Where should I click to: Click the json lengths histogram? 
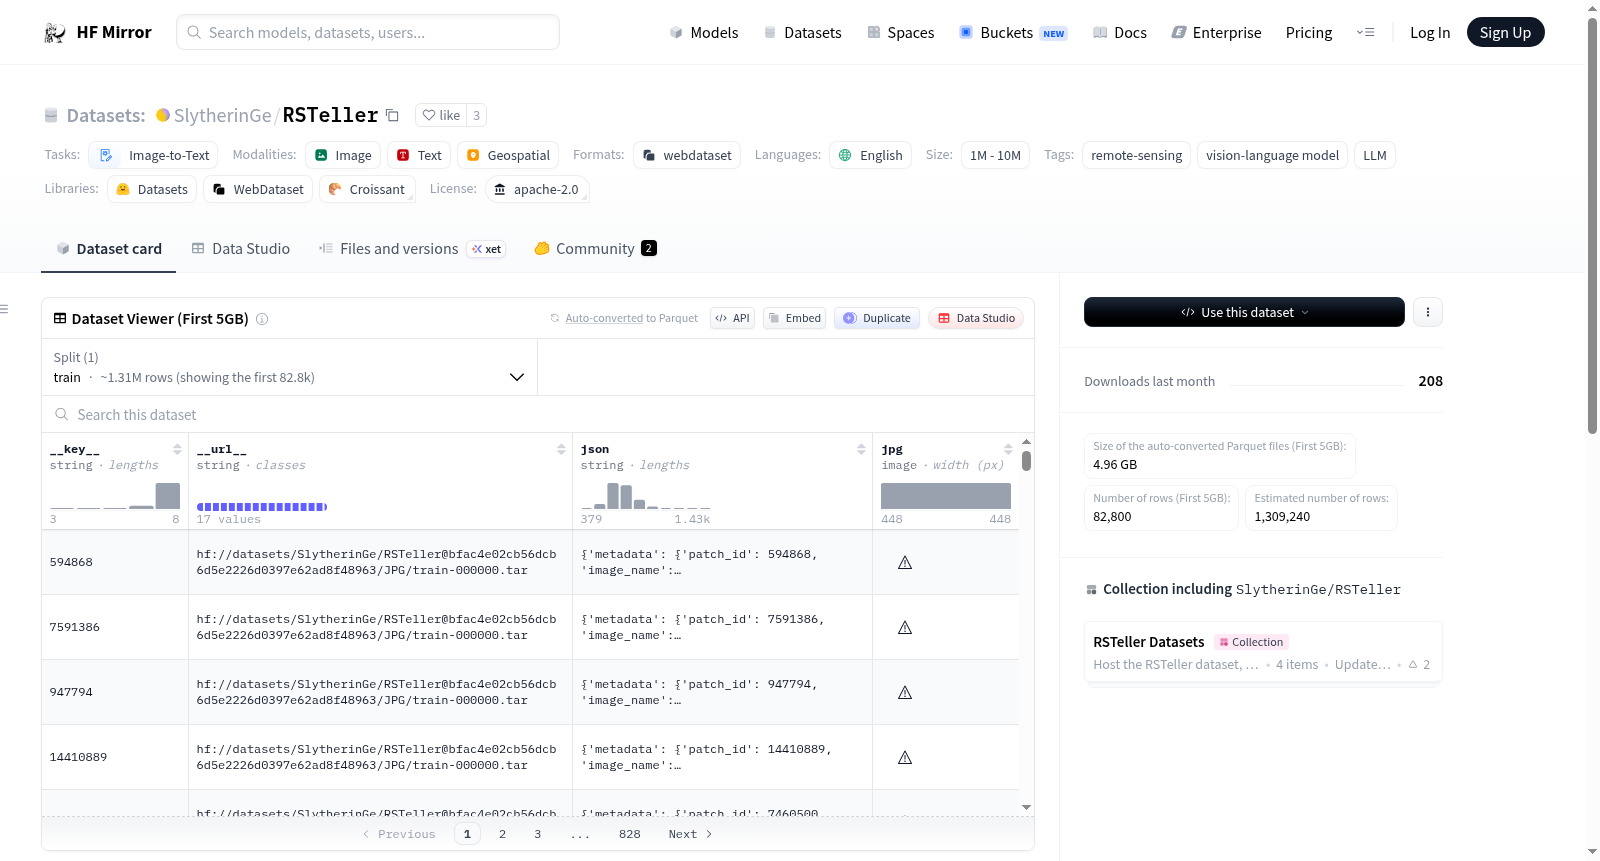pos(646,496)
